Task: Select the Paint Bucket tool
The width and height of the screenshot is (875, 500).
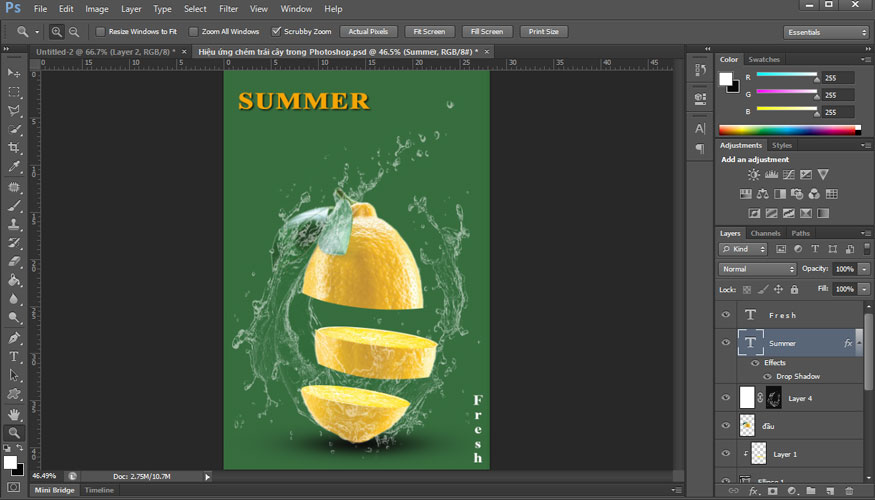Action: point(13,280)
